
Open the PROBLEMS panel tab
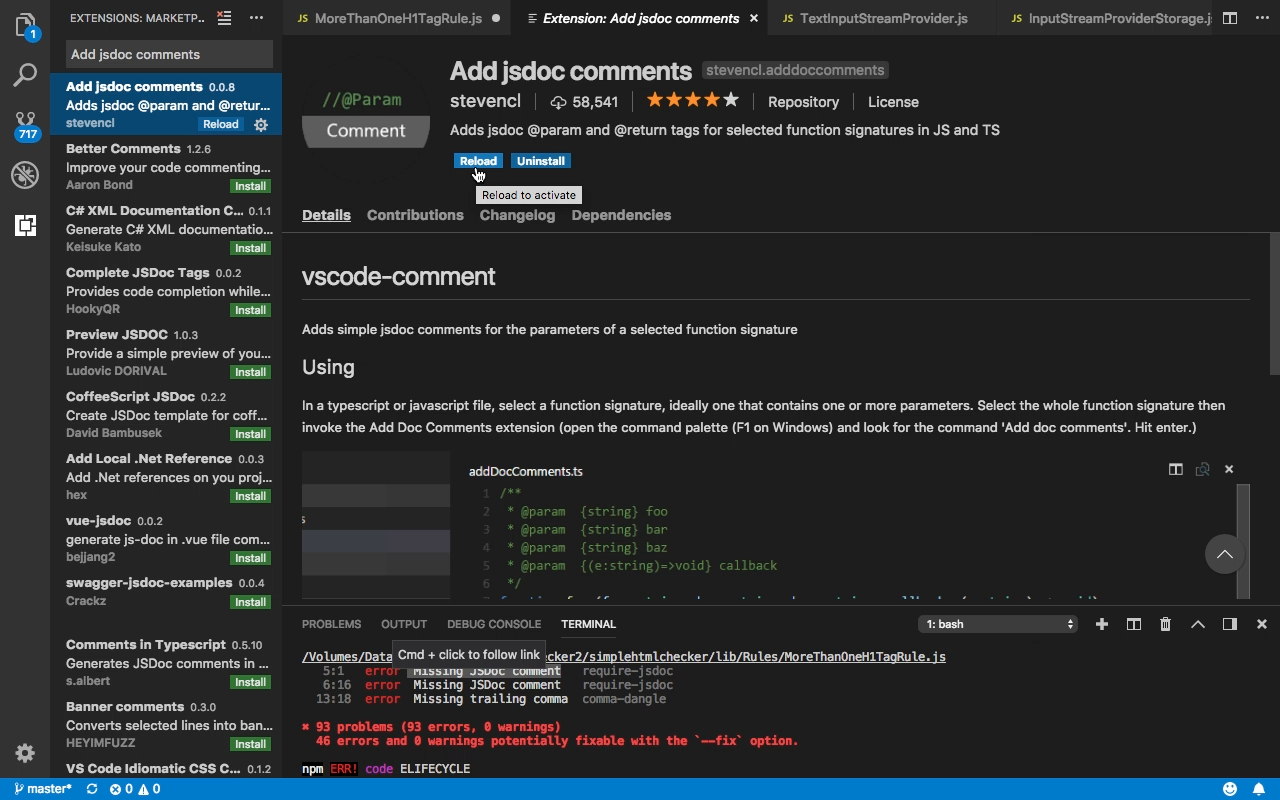tap(331, 624)
